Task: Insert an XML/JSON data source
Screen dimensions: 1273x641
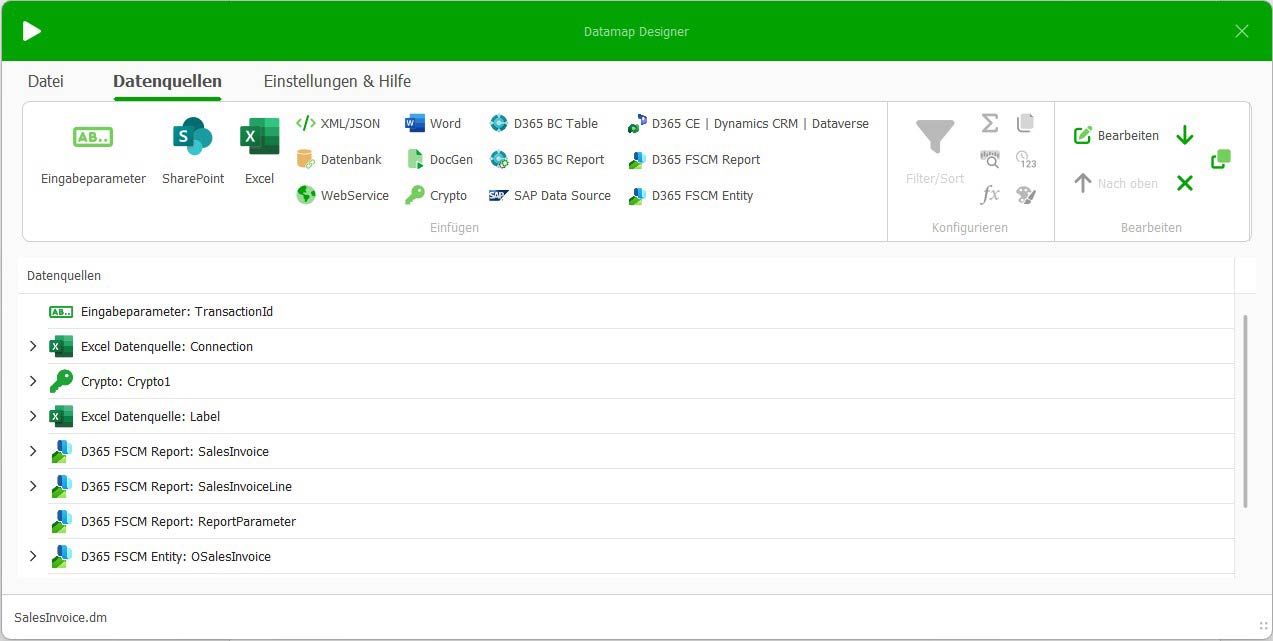Action: pyautogui.click(x=338, y=124)
